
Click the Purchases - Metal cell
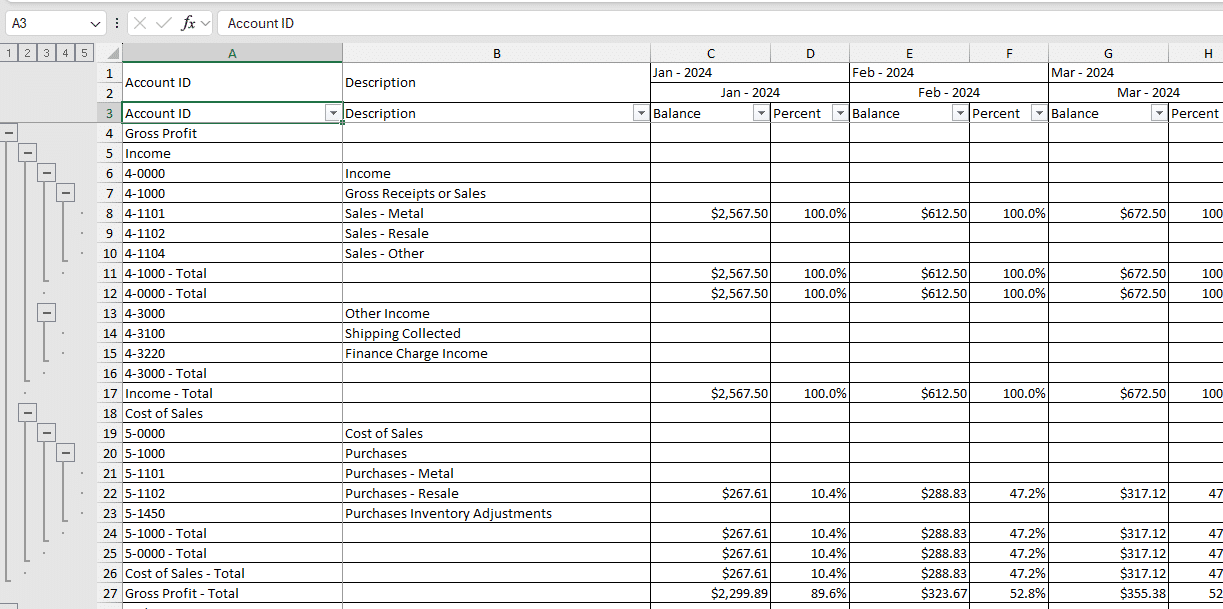(496, 473)
